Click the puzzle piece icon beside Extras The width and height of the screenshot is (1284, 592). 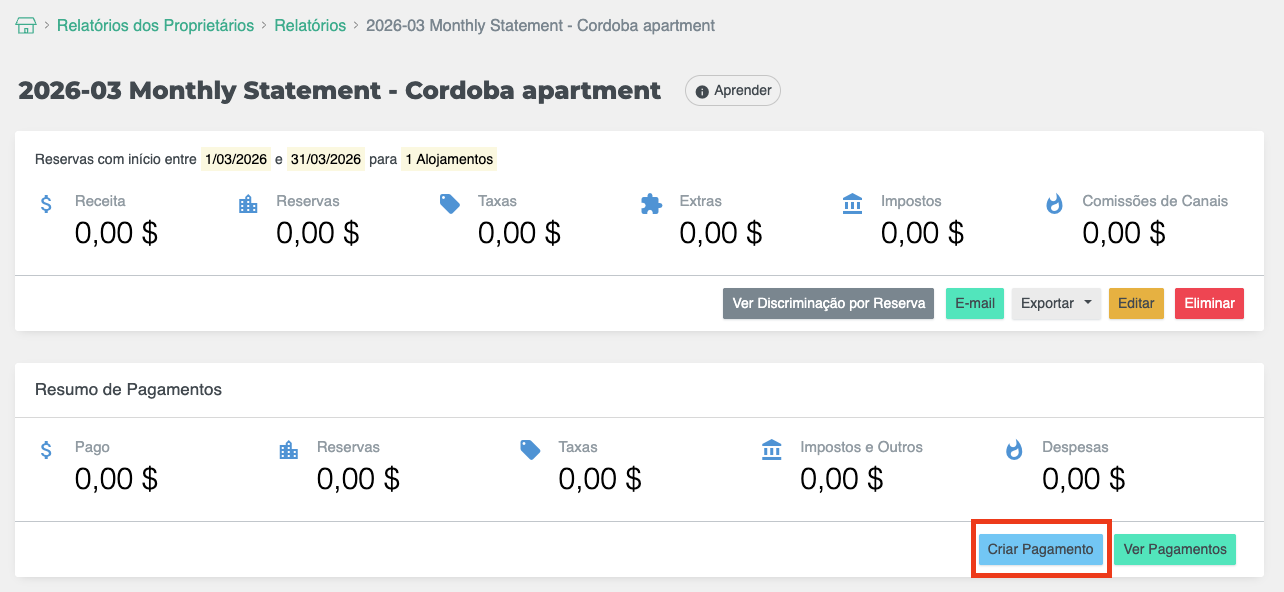[x=651, y=204]
